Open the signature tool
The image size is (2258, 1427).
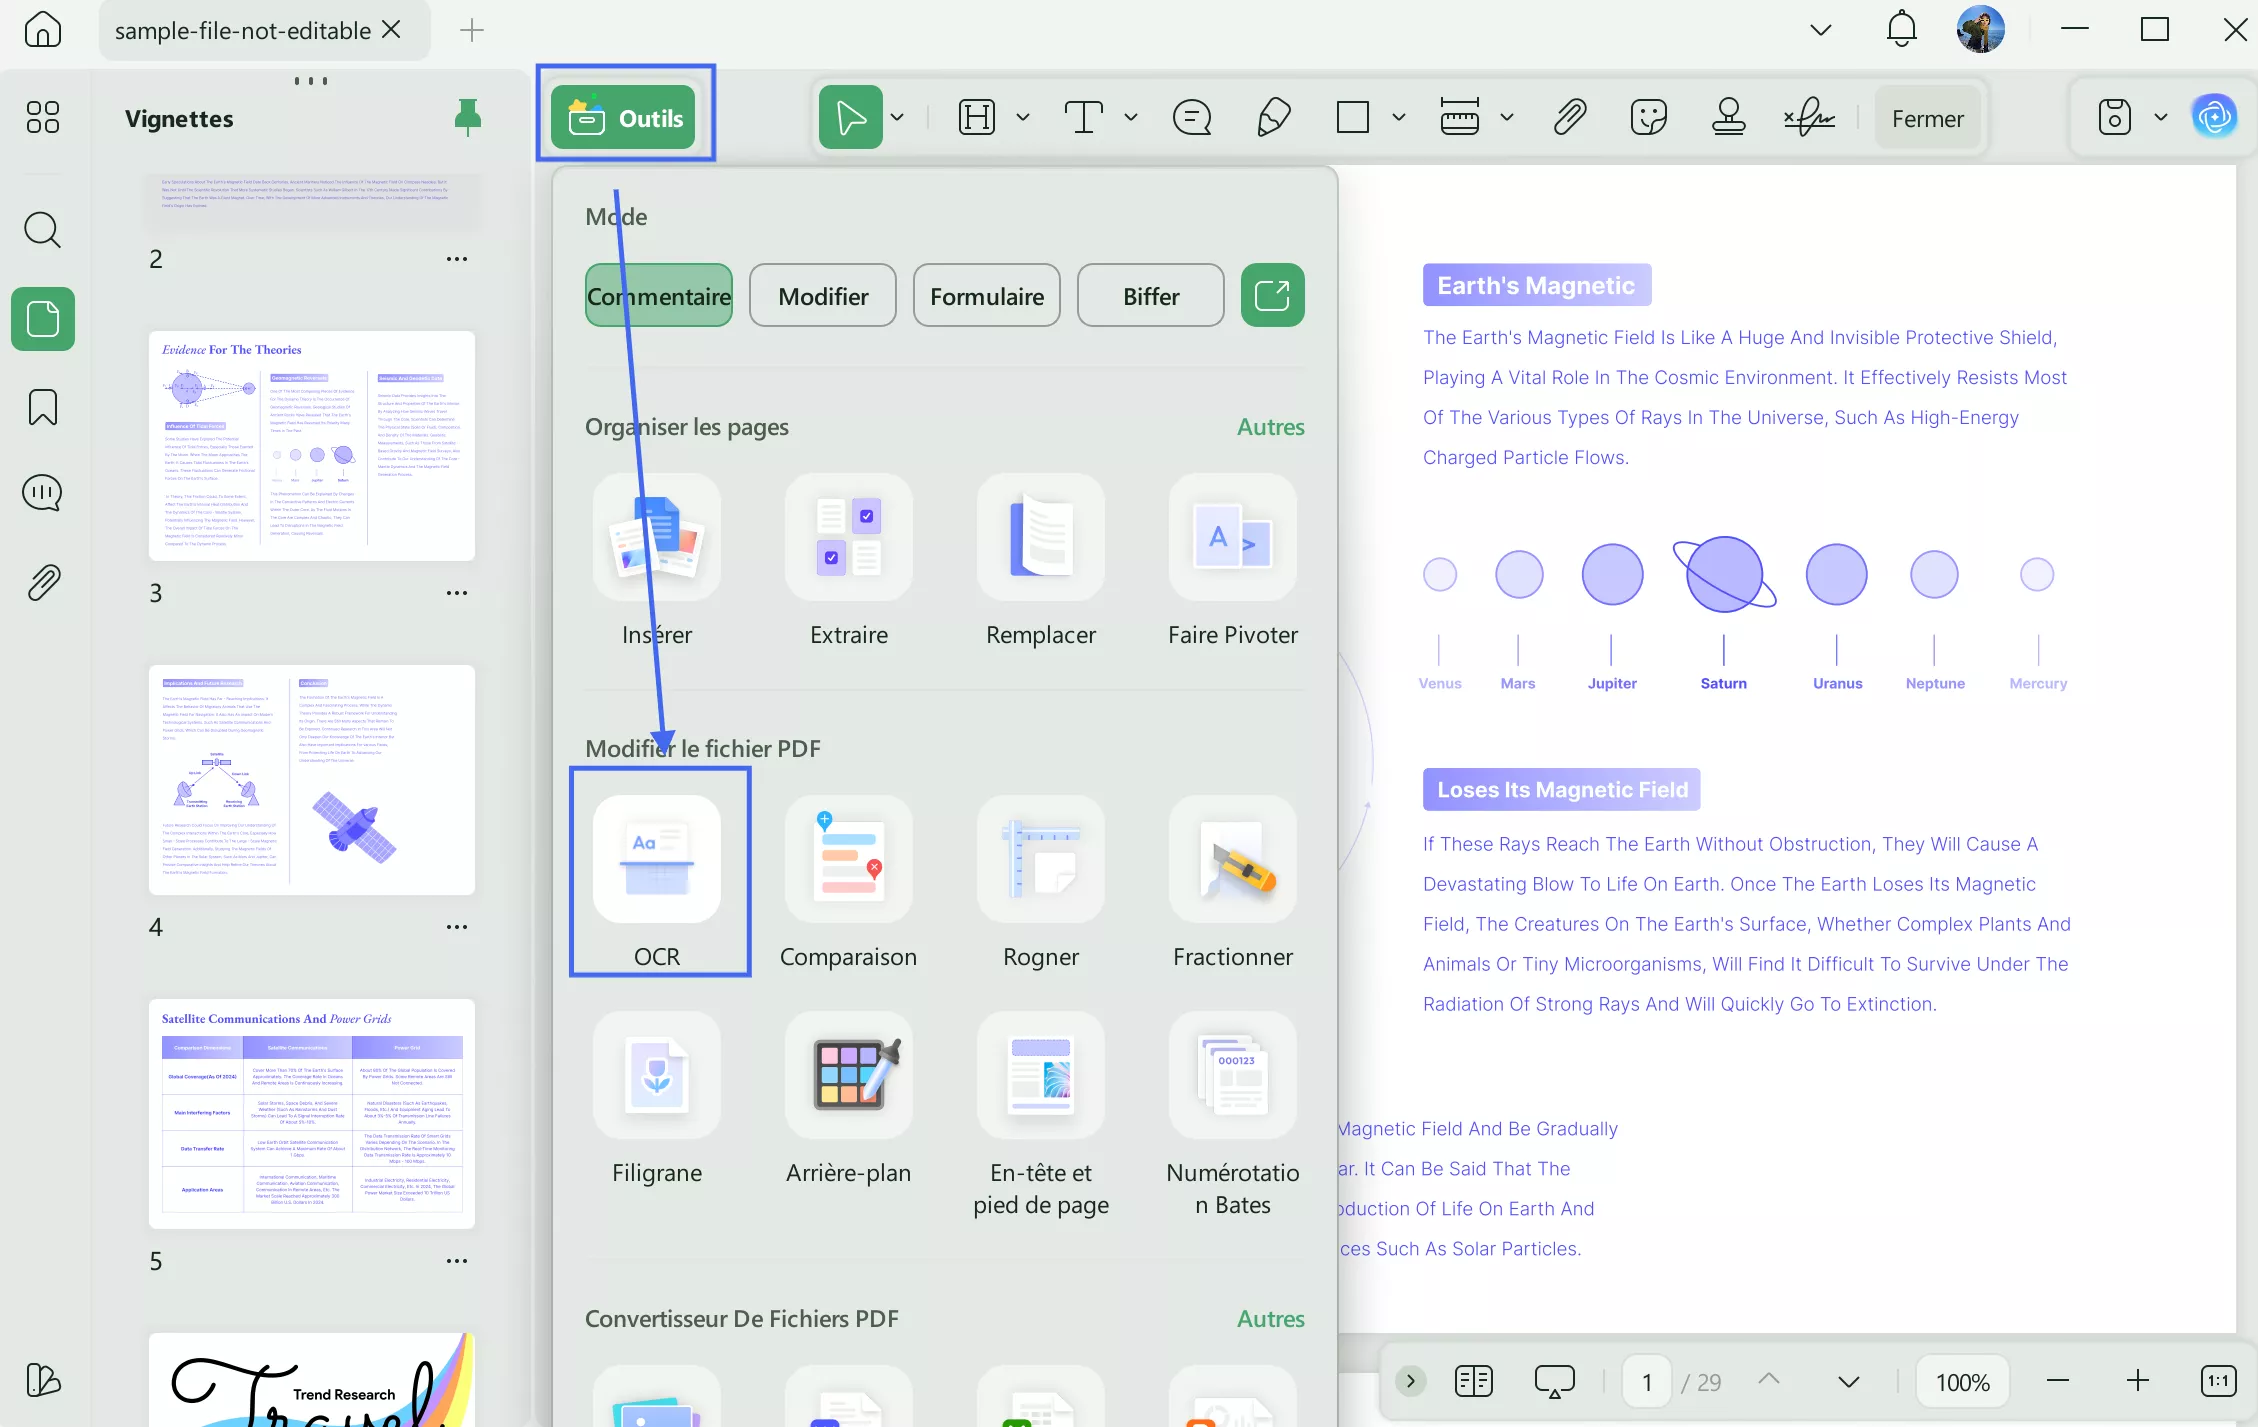[1809, 117]
